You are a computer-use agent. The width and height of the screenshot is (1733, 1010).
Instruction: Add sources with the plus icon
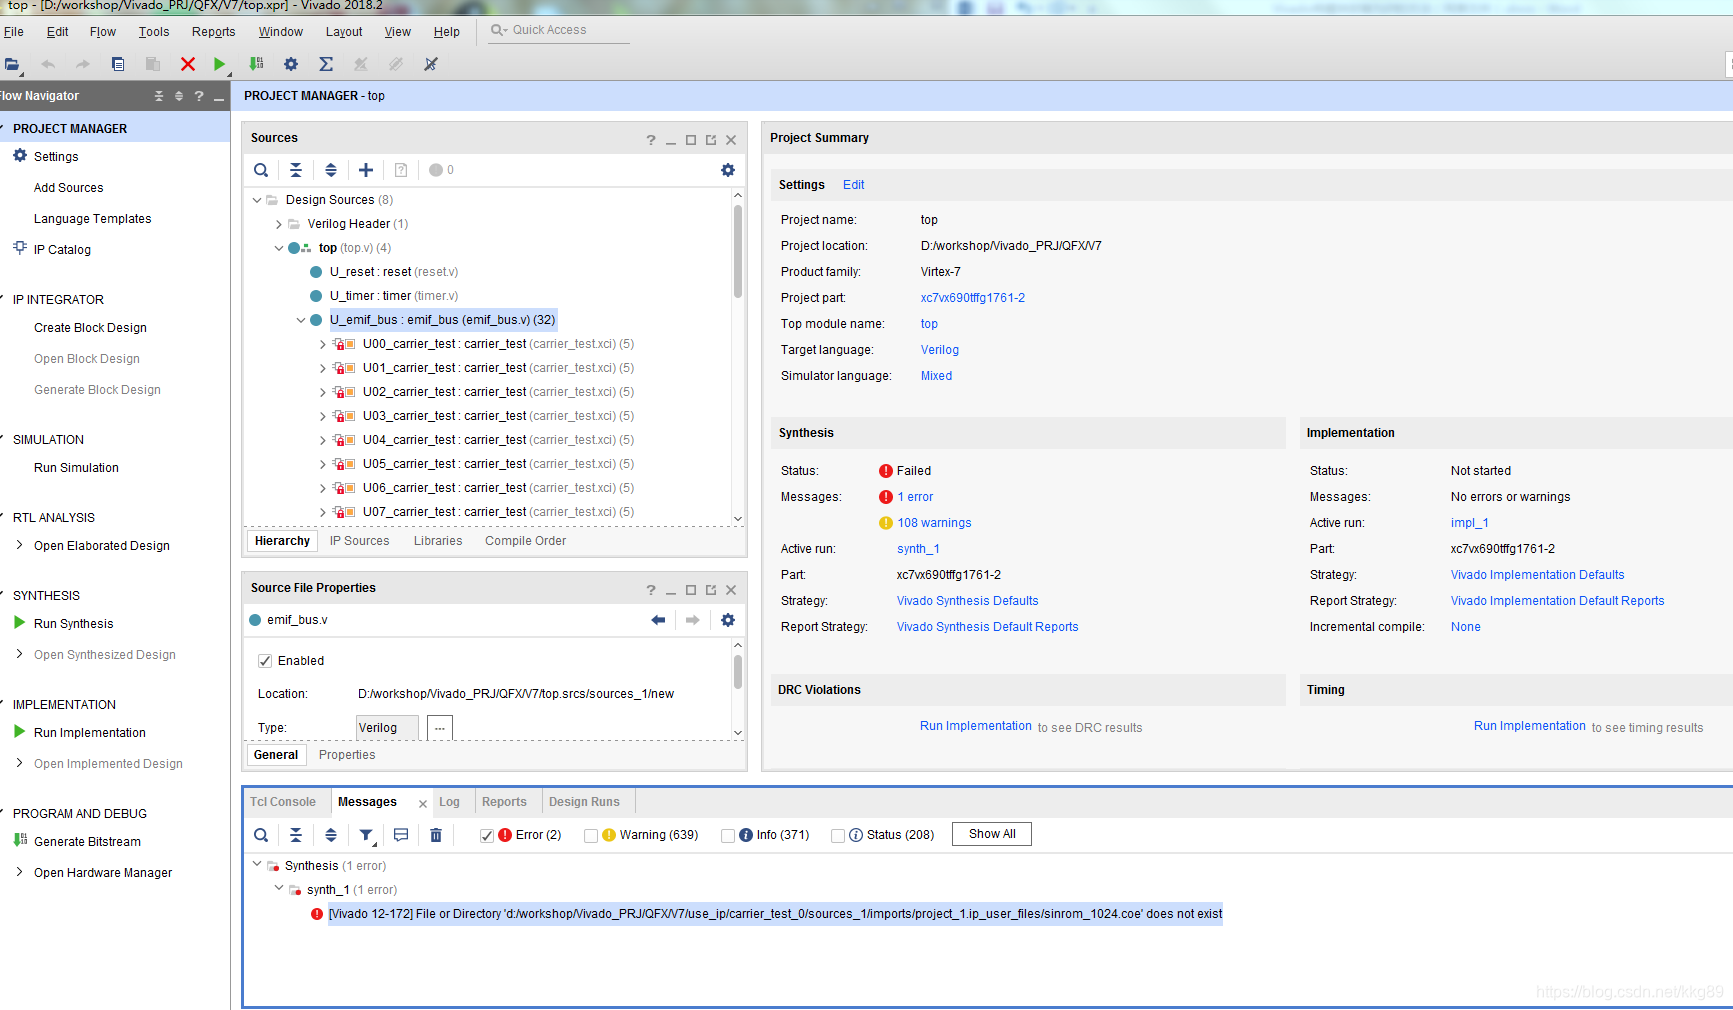366,170
